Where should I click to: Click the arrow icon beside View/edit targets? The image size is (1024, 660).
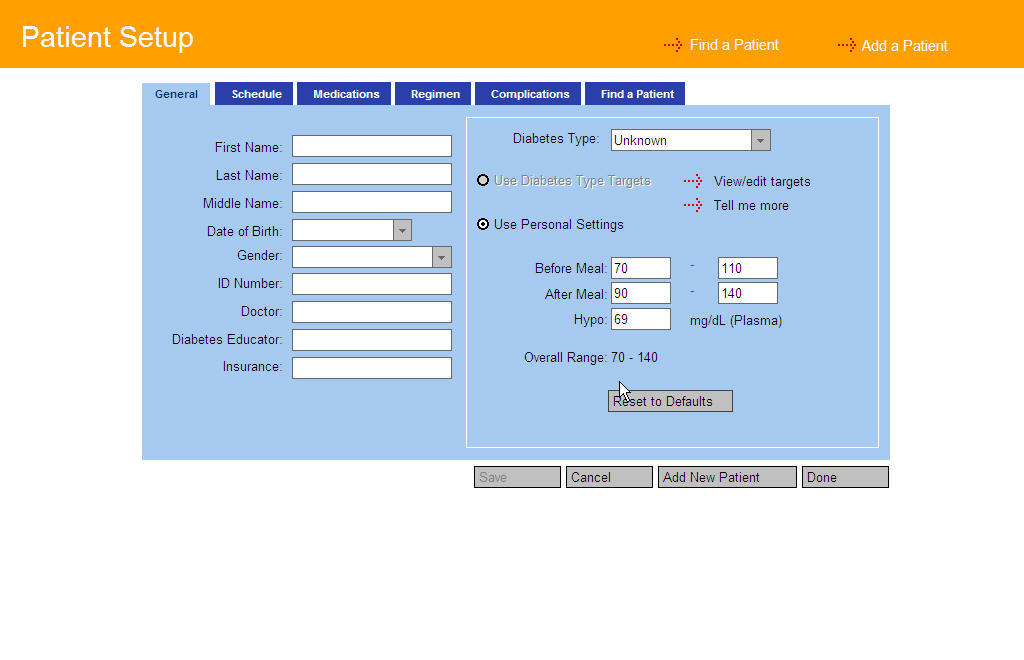[693, 181]
